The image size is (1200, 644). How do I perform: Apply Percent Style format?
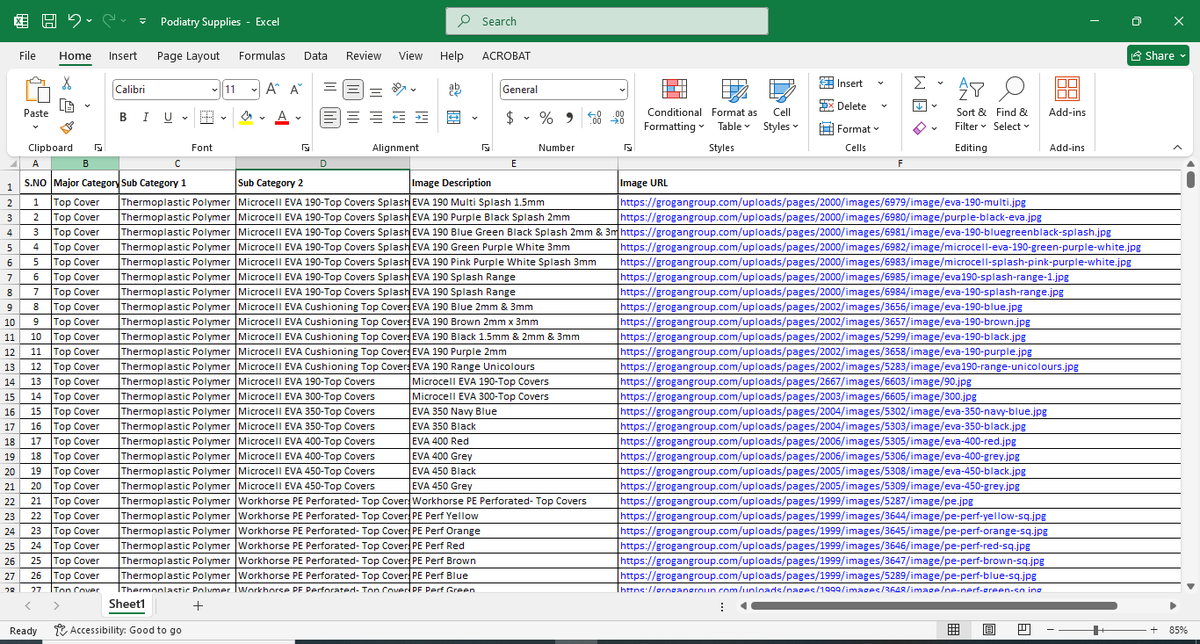pyautogui.click(x=547, y=118)
